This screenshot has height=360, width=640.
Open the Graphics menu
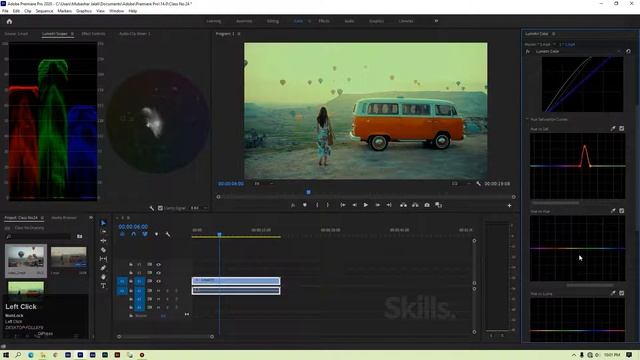(x=84, y=11)
